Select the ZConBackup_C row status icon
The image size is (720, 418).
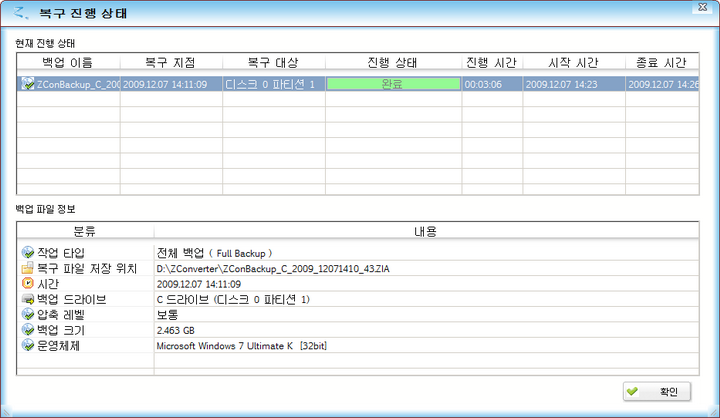(x=28, y=84)
